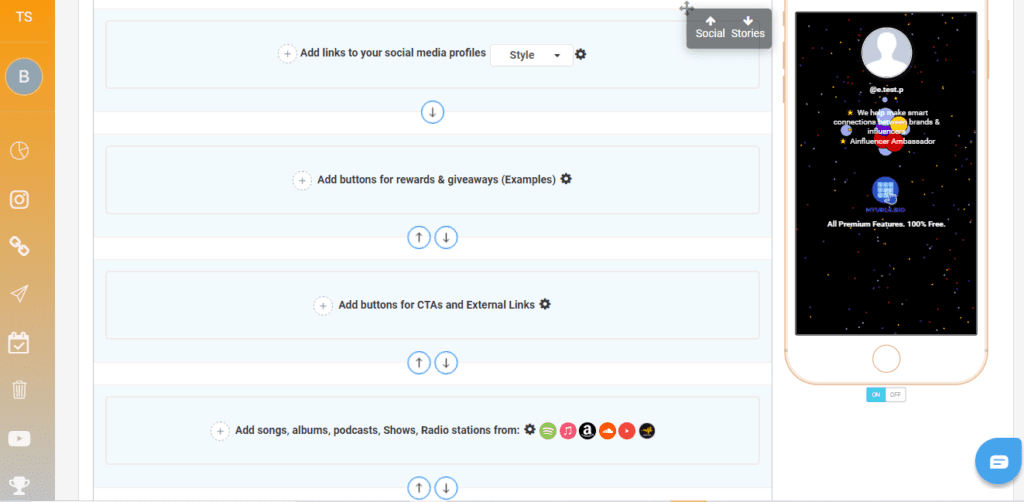1024x502 pixels.
Task: Open the paper plane direct message icon
Action: (x=20, y=294)
